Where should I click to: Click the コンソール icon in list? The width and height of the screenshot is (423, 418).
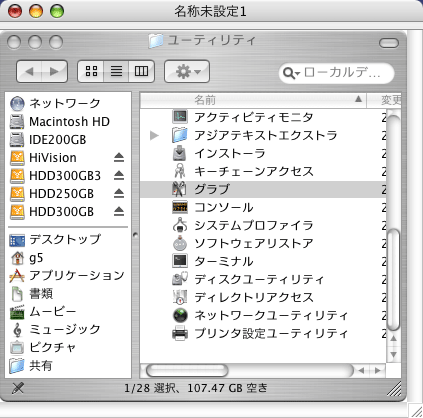pos(180,207)
